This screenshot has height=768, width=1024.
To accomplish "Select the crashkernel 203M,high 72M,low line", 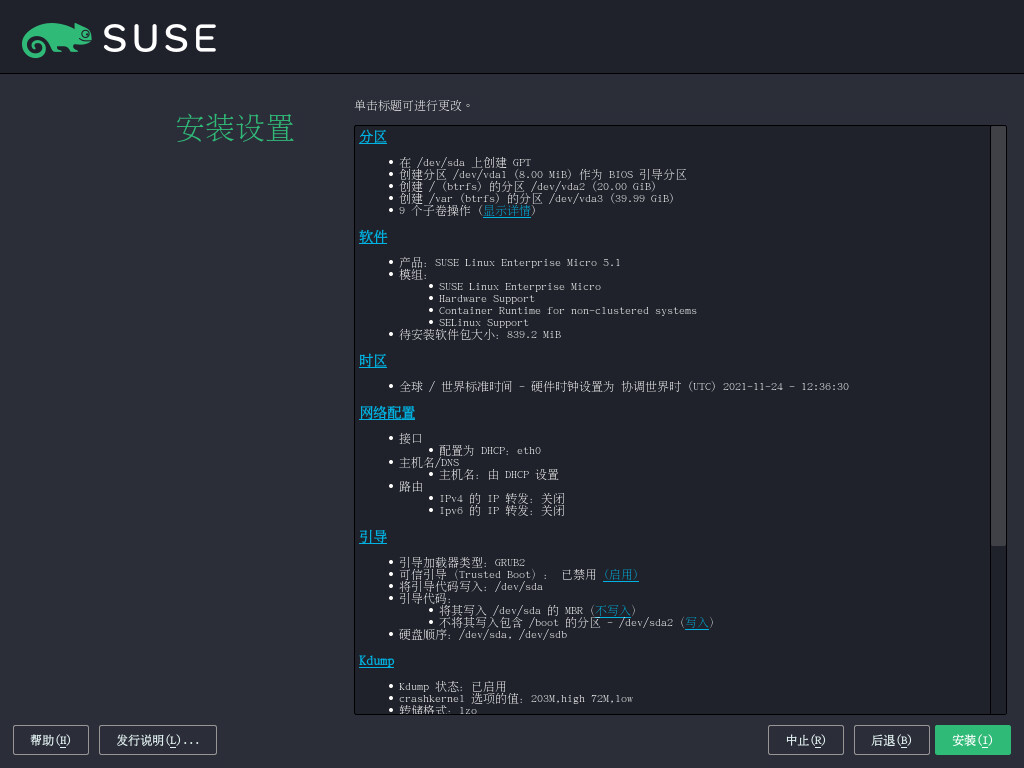I will pos(516,699).
